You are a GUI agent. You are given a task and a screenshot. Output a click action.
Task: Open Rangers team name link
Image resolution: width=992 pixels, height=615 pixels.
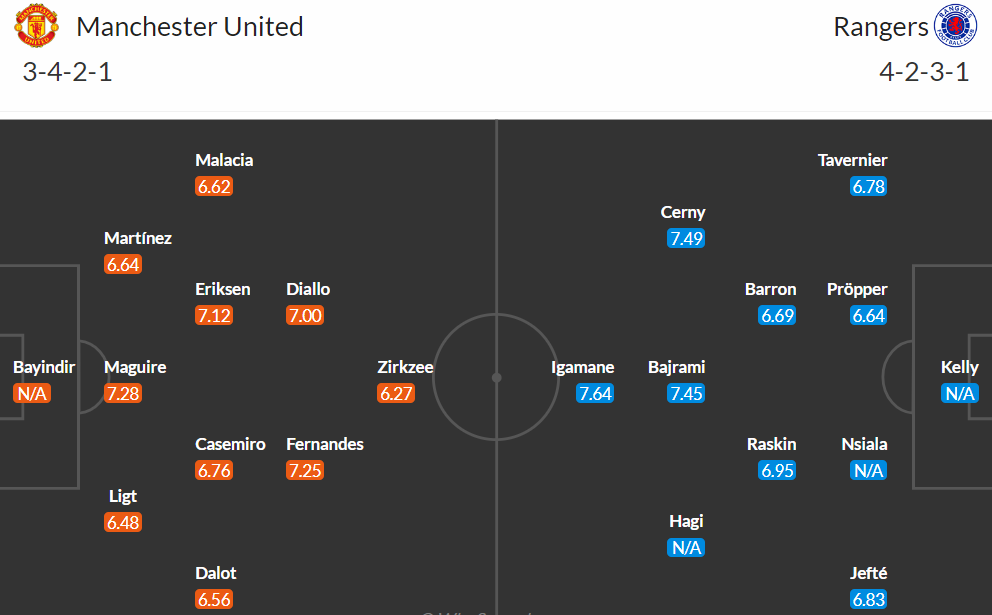[x=881, y=28]
